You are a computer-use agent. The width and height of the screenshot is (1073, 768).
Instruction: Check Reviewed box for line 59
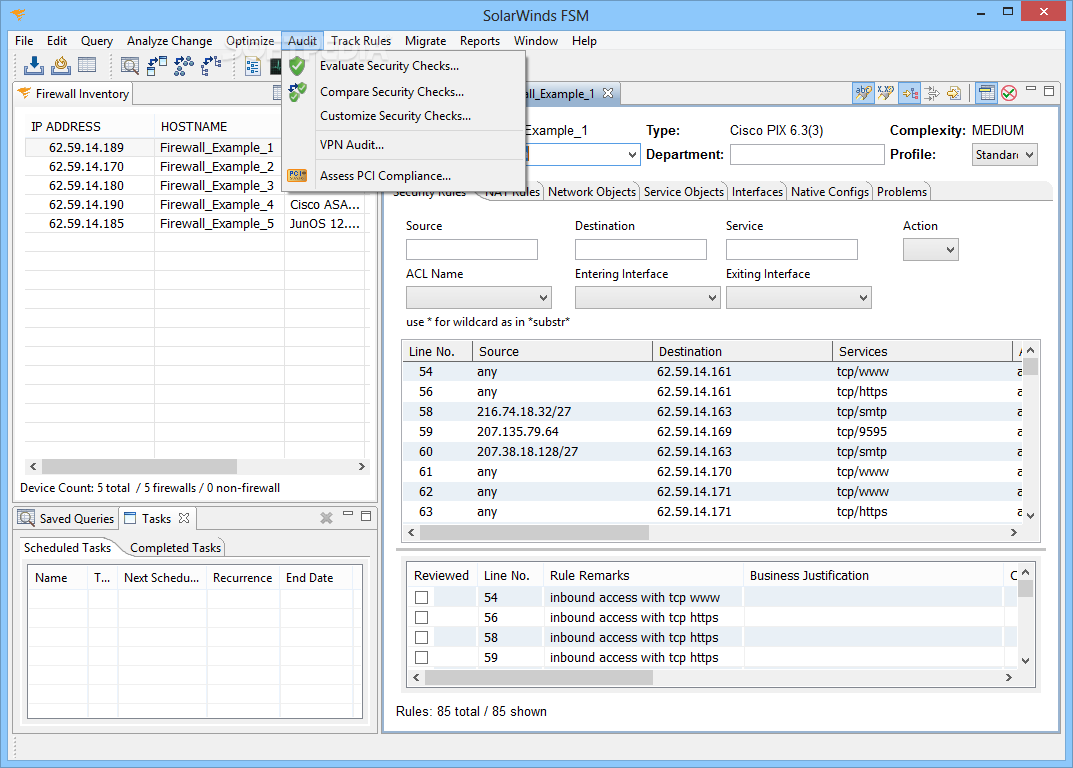(x=422, y=657)
